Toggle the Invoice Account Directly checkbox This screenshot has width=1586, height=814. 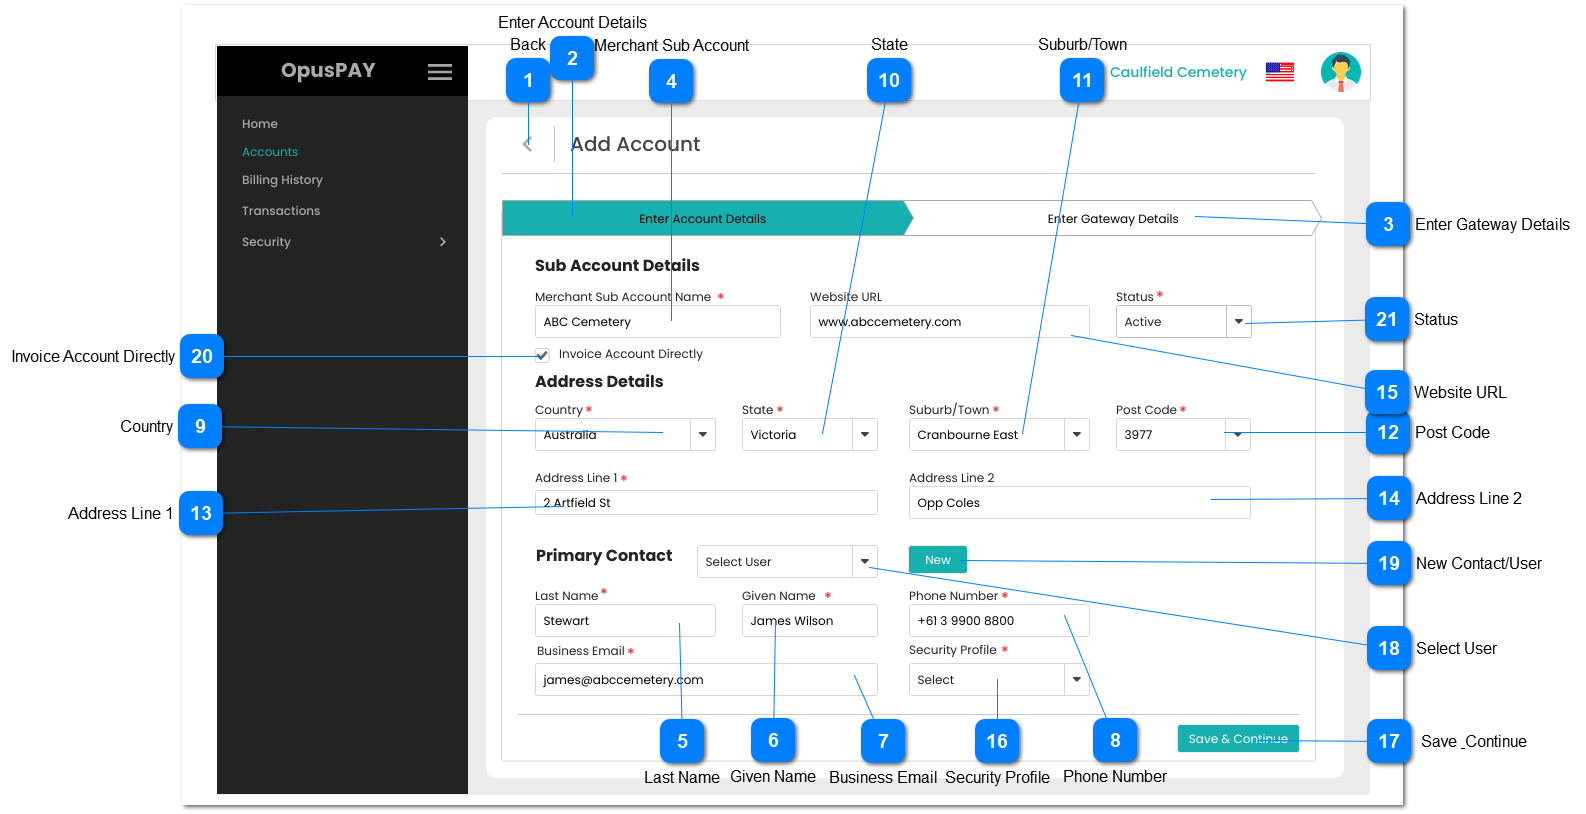coord(542,355)
